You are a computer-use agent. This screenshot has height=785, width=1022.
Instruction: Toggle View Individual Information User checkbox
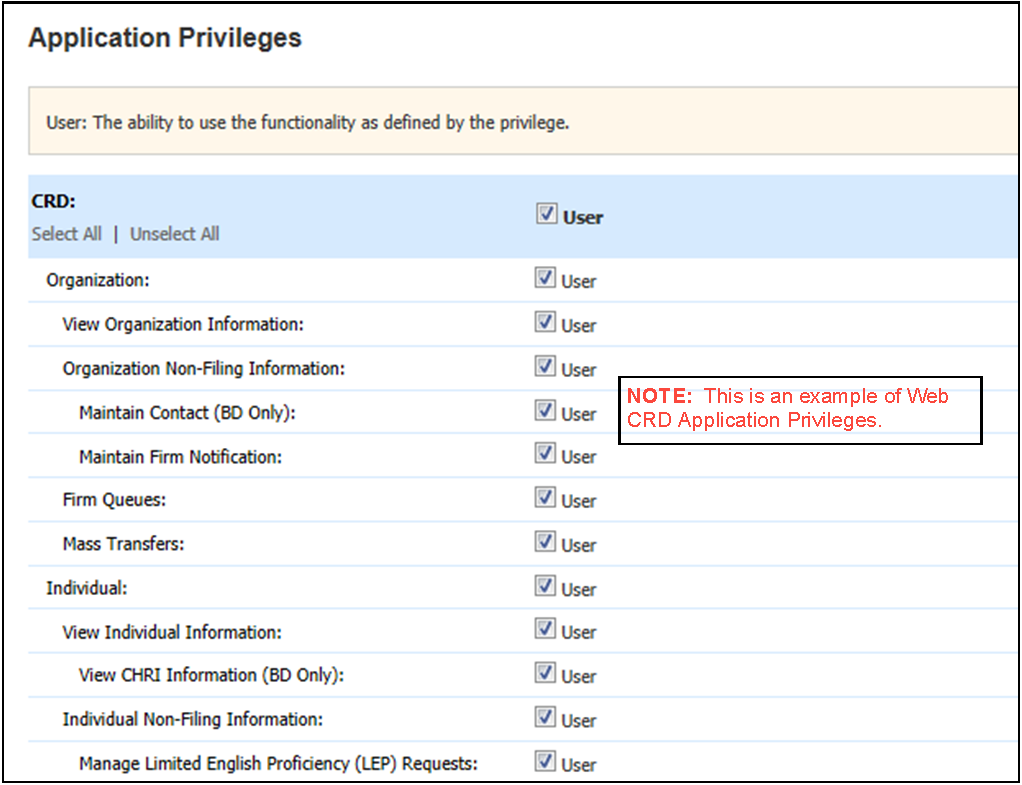[x=545, y=629]
